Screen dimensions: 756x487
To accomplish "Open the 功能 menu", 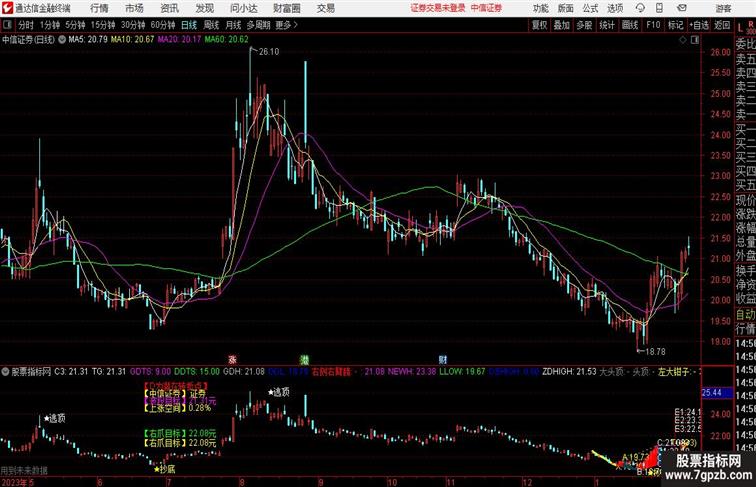I will [x=540, y=8].
